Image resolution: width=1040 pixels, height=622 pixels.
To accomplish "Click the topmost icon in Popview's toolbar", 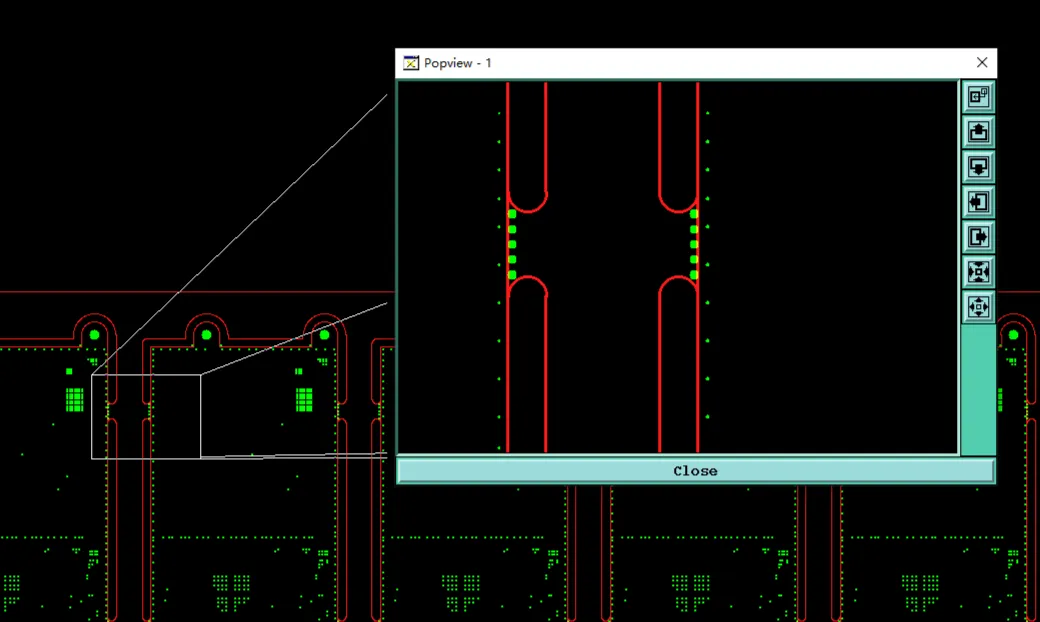I will click(x=978, y=97).
